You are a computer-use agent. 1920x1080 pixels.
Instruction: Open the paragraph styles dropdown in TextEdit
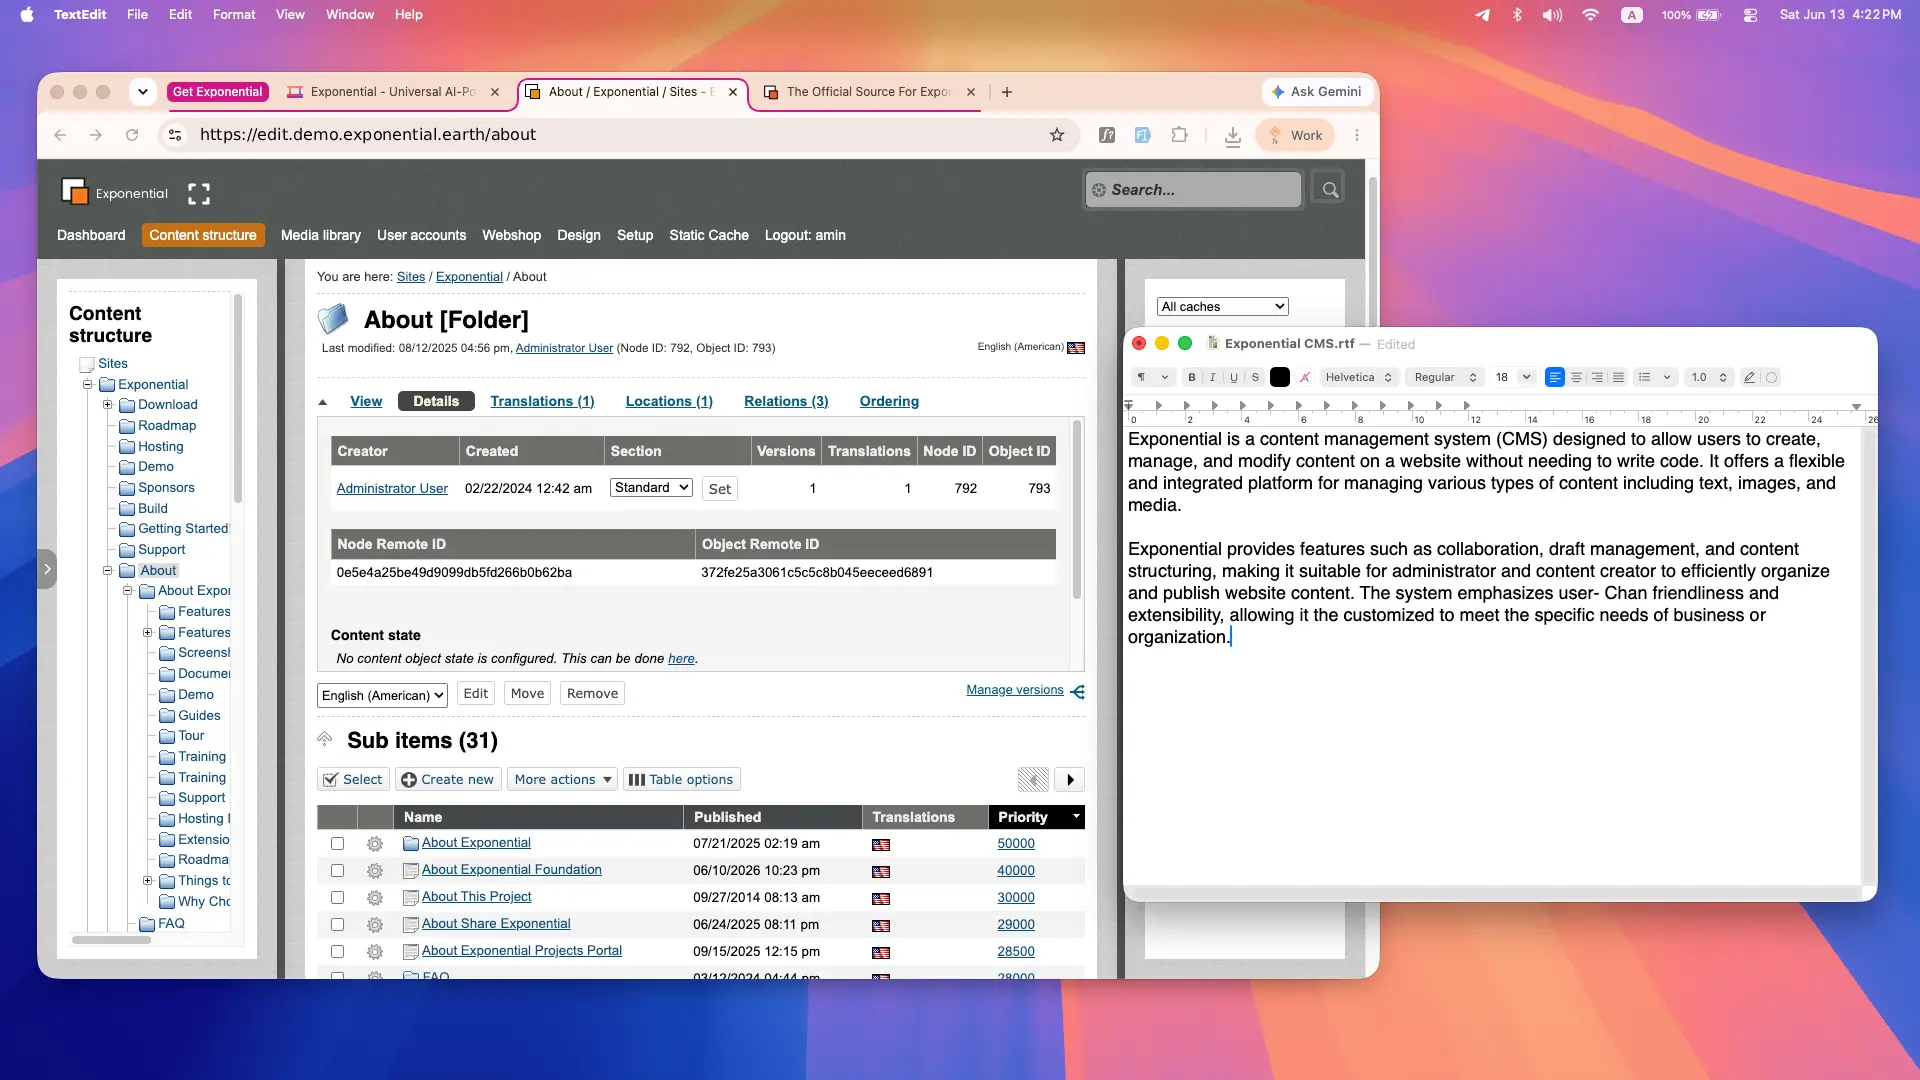coord(1152,377)
